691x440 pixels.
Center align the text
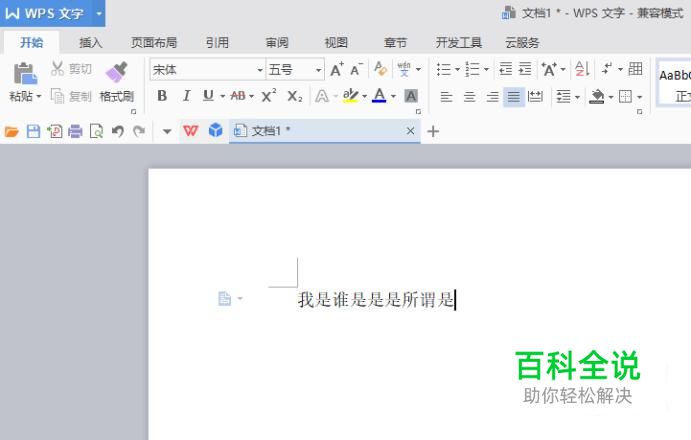(469, 96)
